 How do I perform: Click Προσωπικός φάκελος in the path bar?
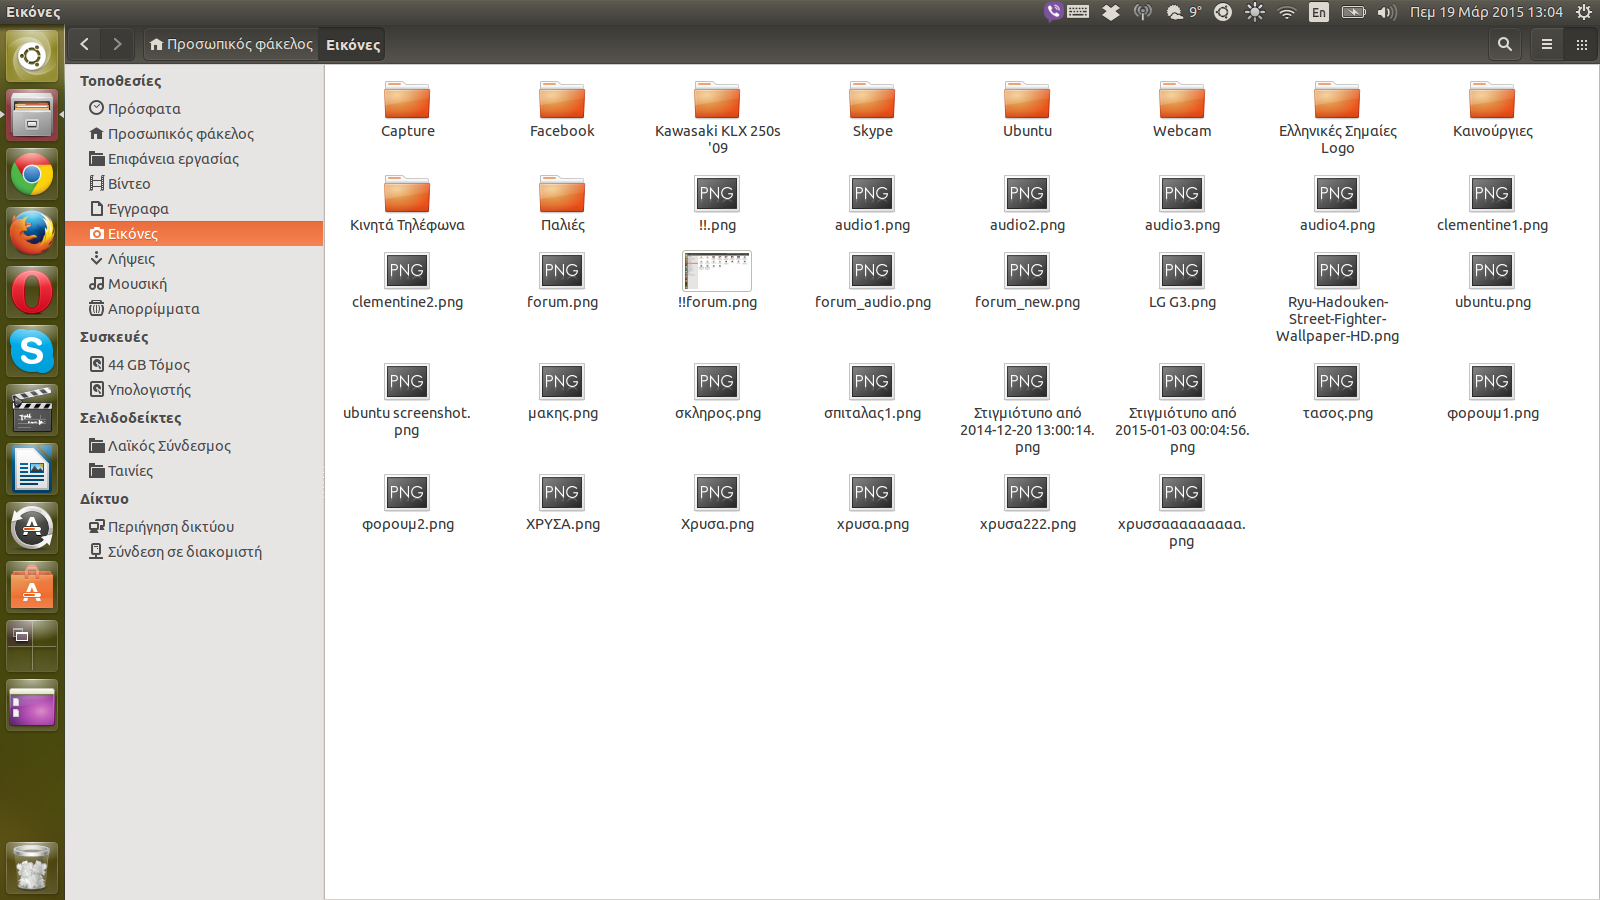click(x=231, y=44)
